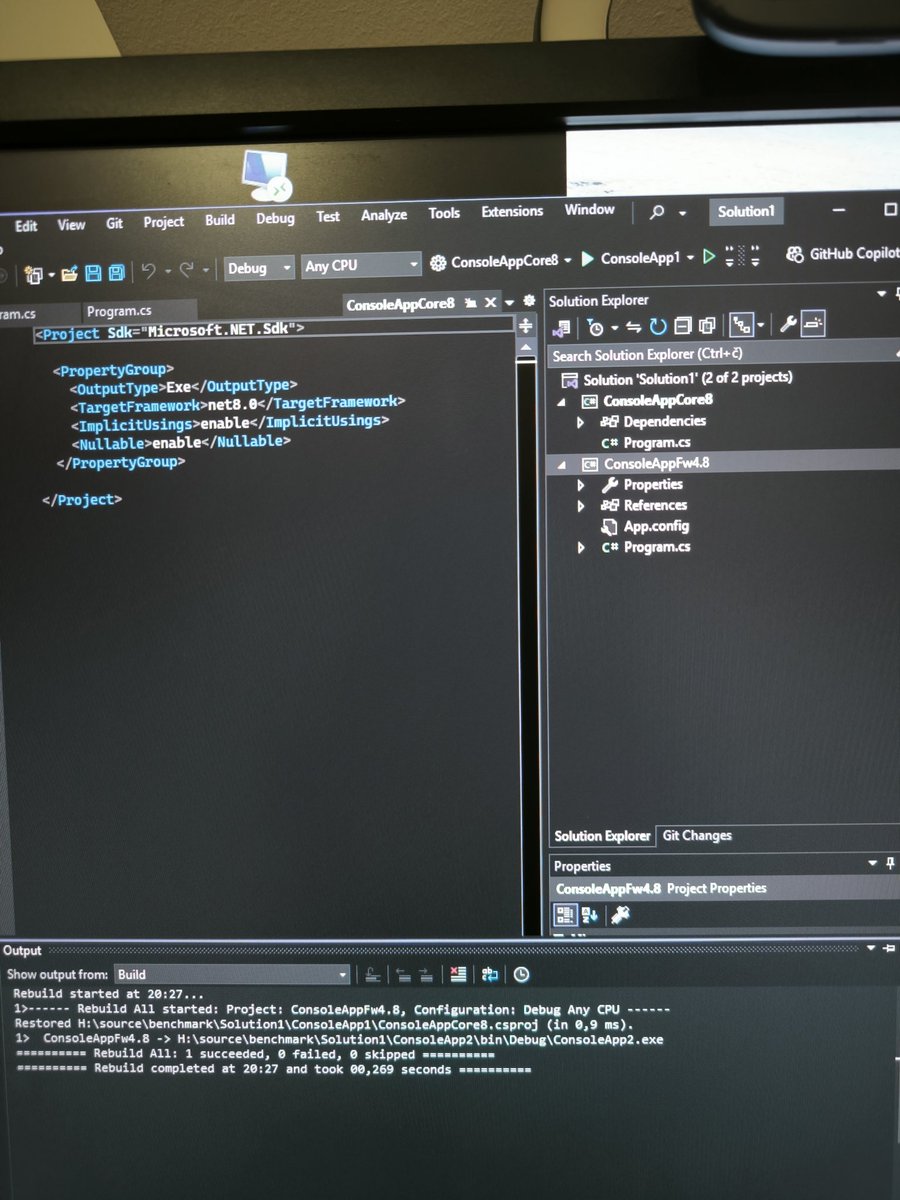The height and width of the screenshot is (1200, 900).
Task: Click the Output panel window options dropdown arrow
Action: (x=871, y=948)
